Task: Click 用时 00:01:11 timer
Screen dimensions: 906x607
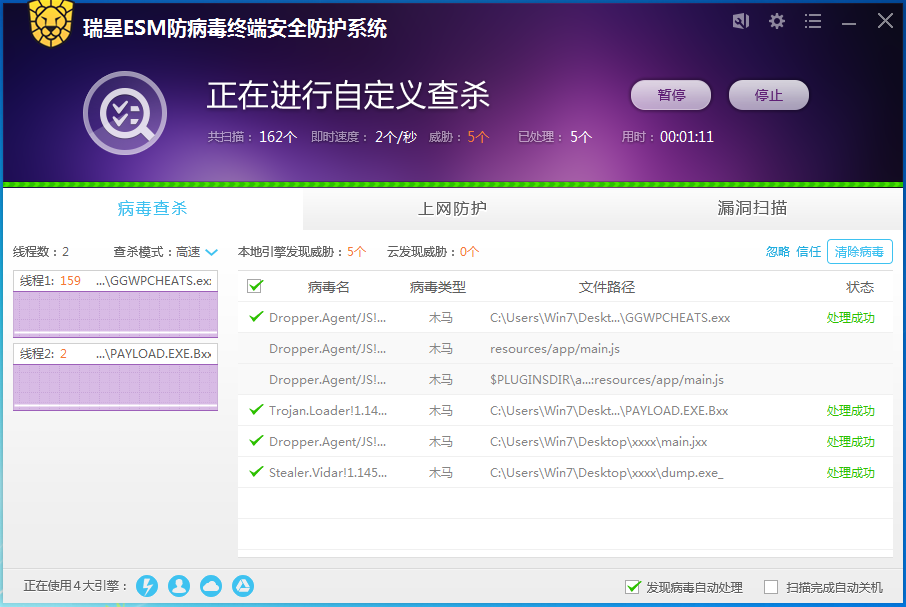Action: [x=667, y=137]
